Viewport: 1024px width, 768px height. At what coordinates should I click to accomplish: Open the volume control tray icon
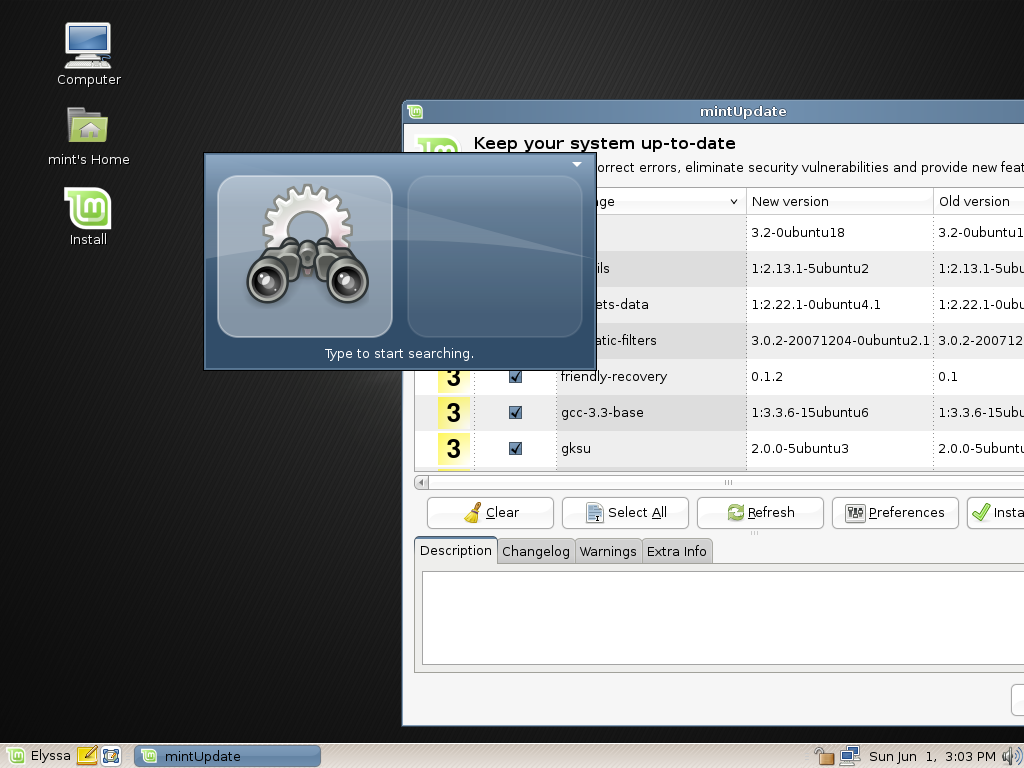(1012, 756)
